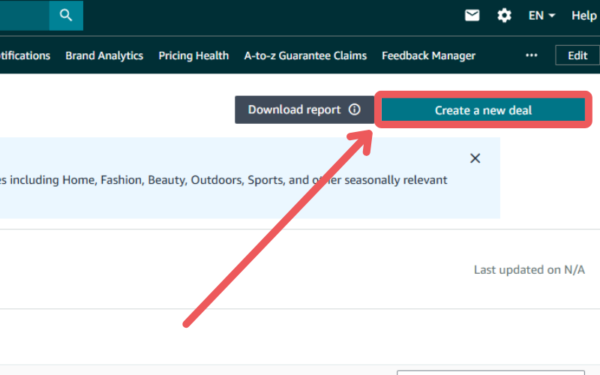Click Create a new deal
The height and width of the screenshot is (375, 600).
point(483,110)
